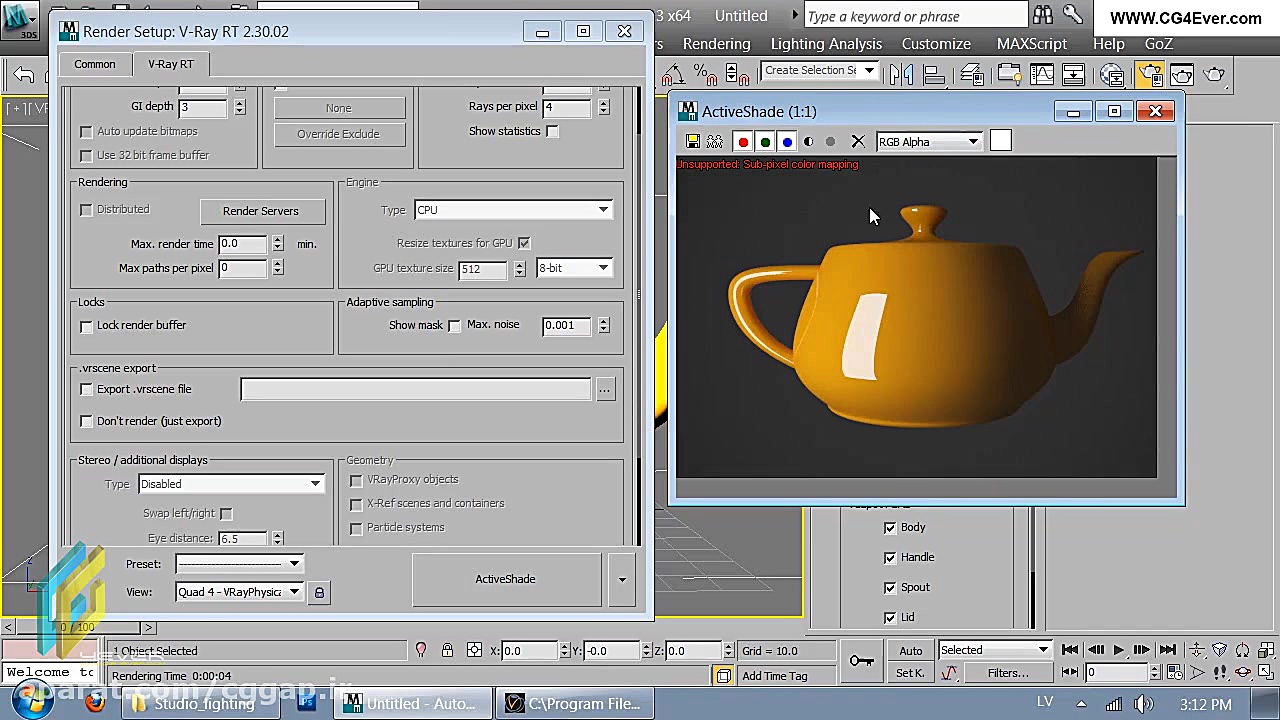Uncheck the Spout checkbox
Image resolution: width=1280 pixels, height=720 pixels.
890,587
